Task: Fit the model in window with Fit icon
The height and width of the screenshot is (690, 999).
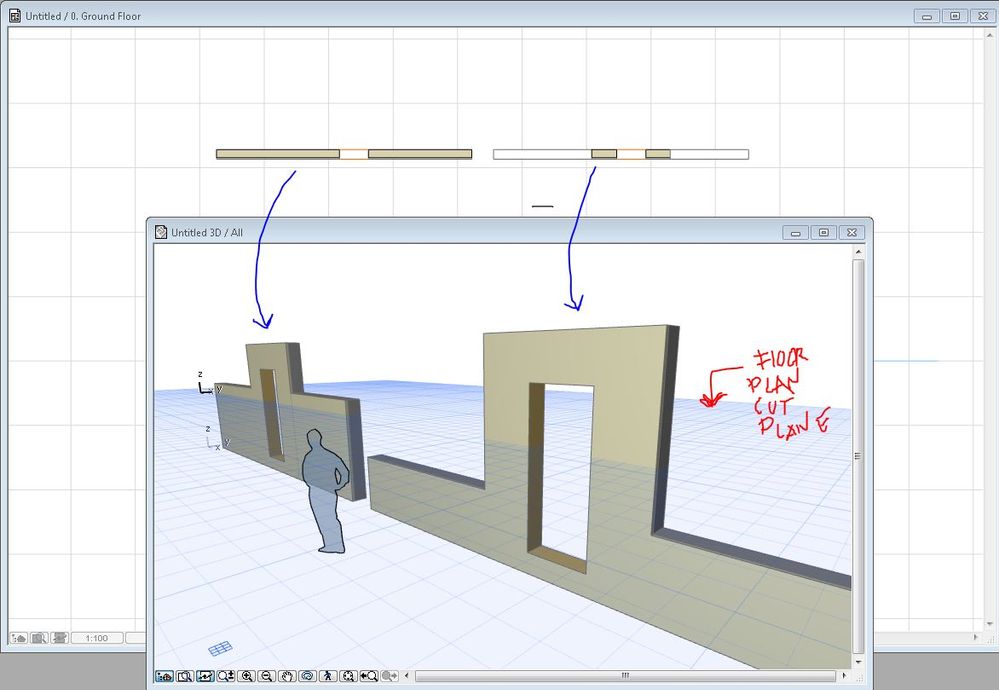Action: coord(350,677)
